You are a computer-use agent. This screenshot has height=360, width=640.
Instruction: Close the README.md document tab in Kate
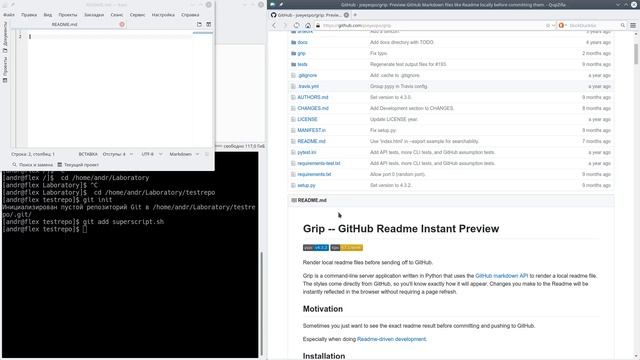(122, 24)
